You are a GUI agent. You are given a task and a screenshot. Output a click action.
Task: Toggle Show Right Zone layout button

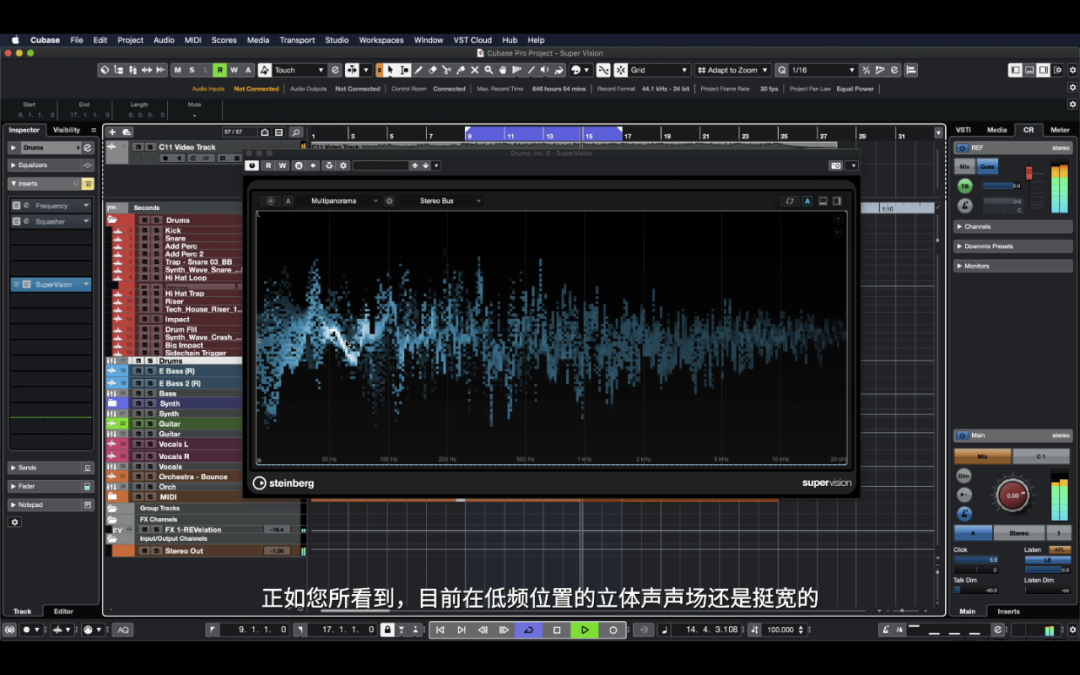tap(1043, 70)
